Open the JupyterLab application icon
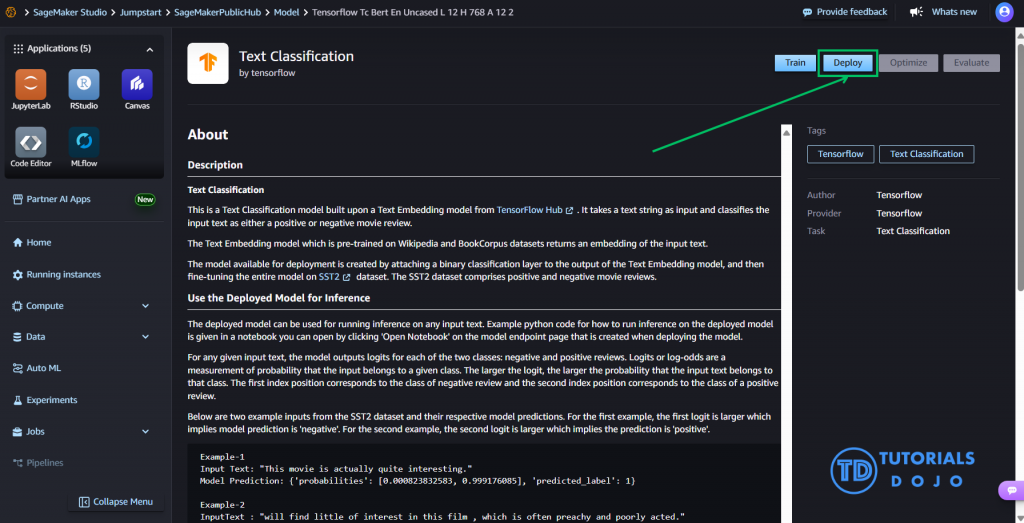This screenshot has height=523, width=1024. pos(31,84)
